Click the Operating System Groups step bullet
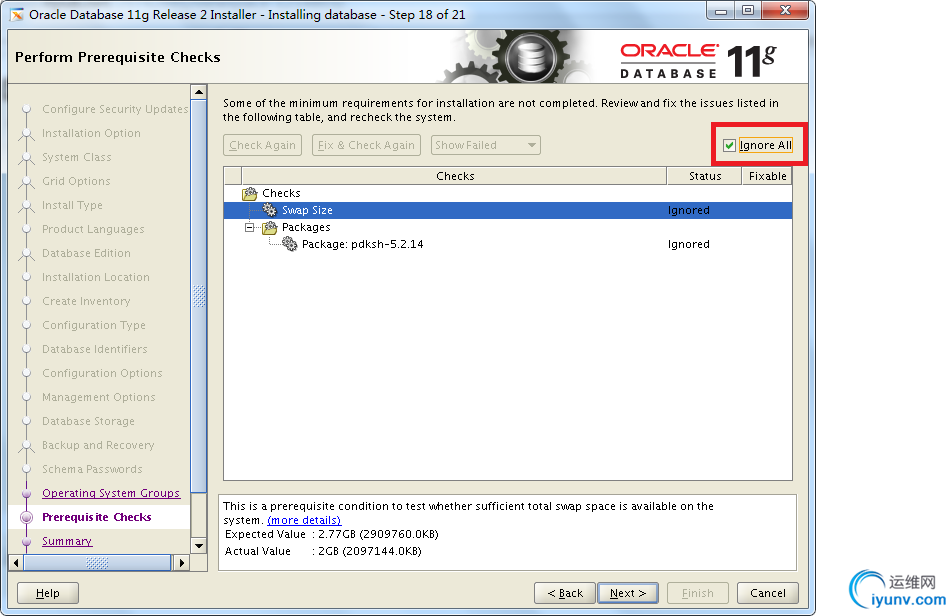The image size is (952, 616). click(x=26, y=493)
